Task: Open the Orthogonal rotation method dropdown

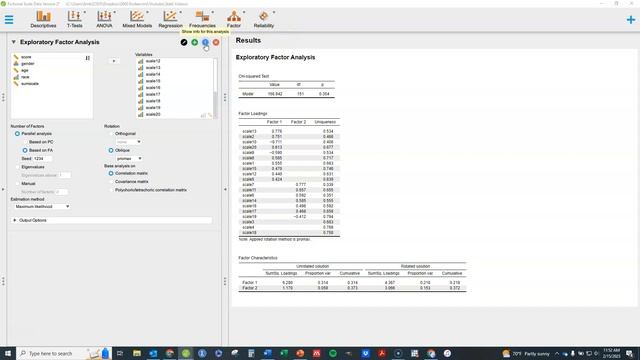Action: tap(129, 142)
